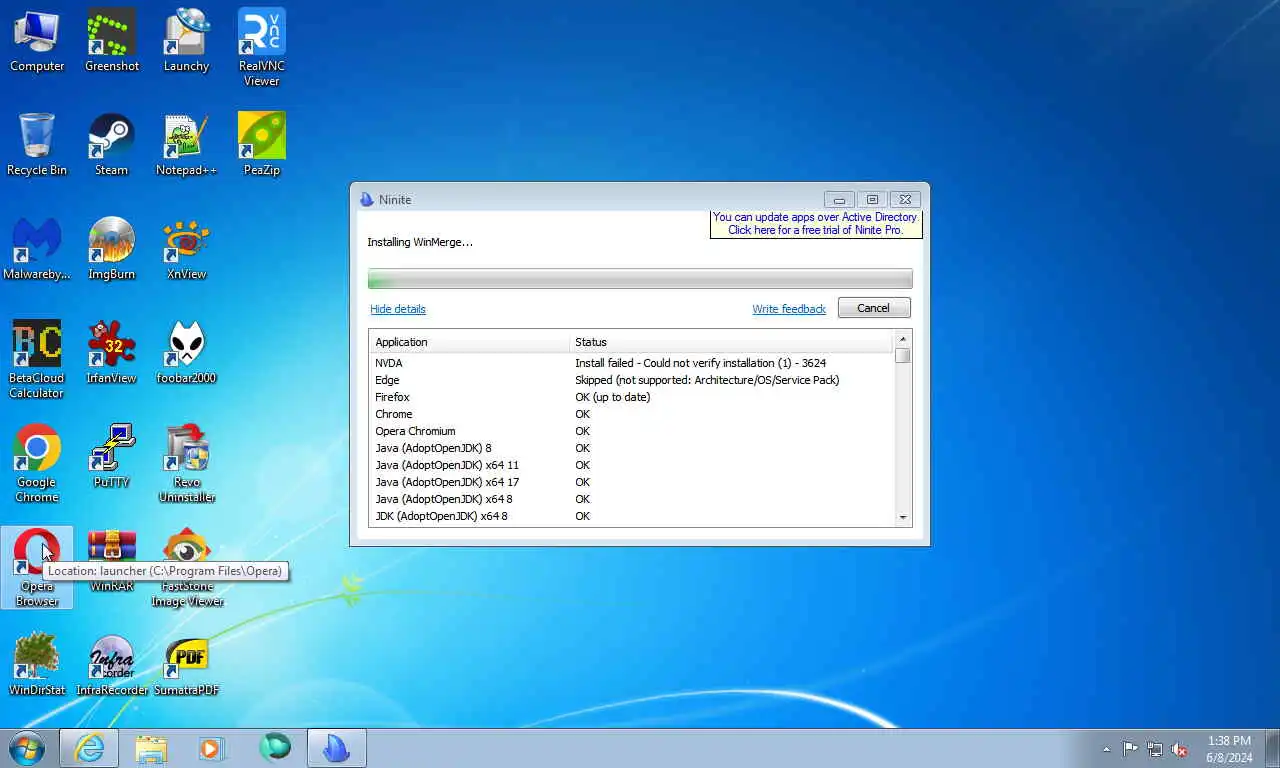
Task: Select the IrfanView desktop shortcut
Action: coord(111,352)
